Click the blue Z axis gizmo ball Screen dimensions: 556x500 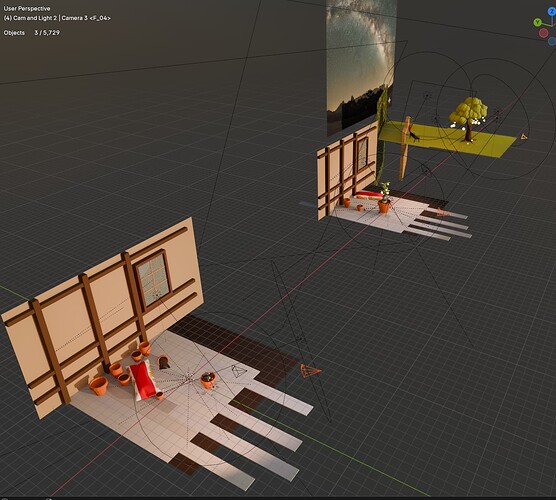point(552,12)
